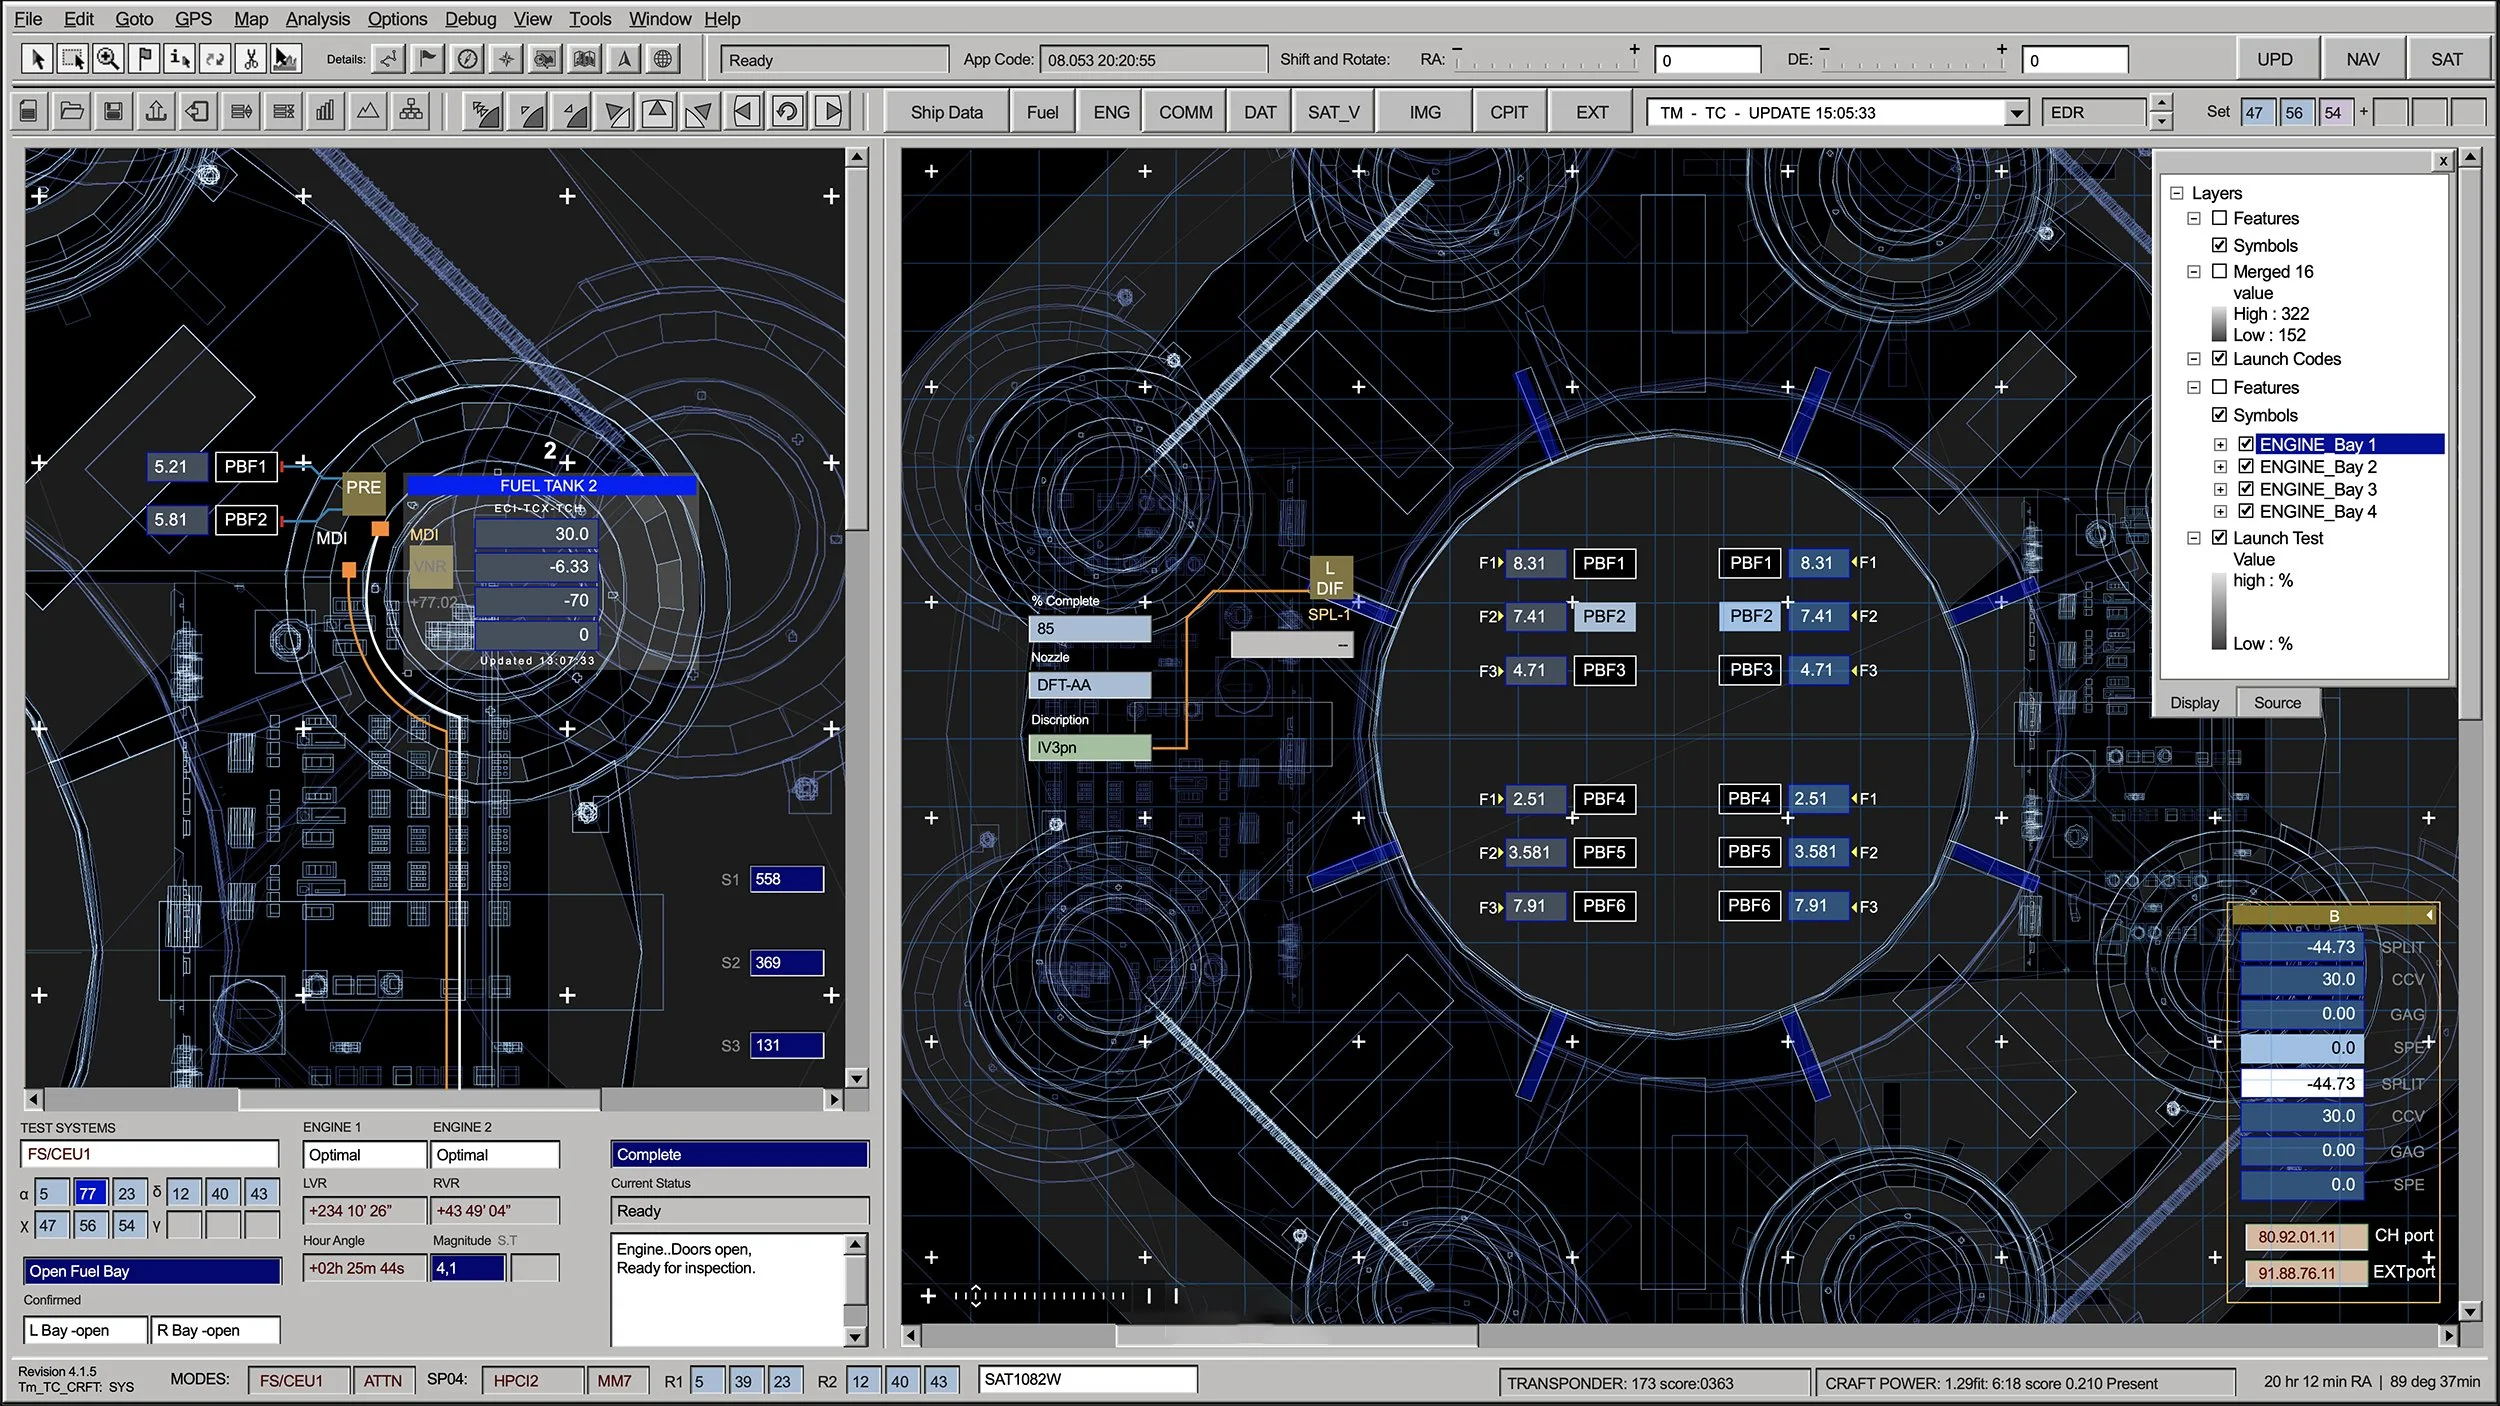The height and width of the screenshot is (1406, 2500).
Task: Click the save disk icon
Action: pos(113,111)
